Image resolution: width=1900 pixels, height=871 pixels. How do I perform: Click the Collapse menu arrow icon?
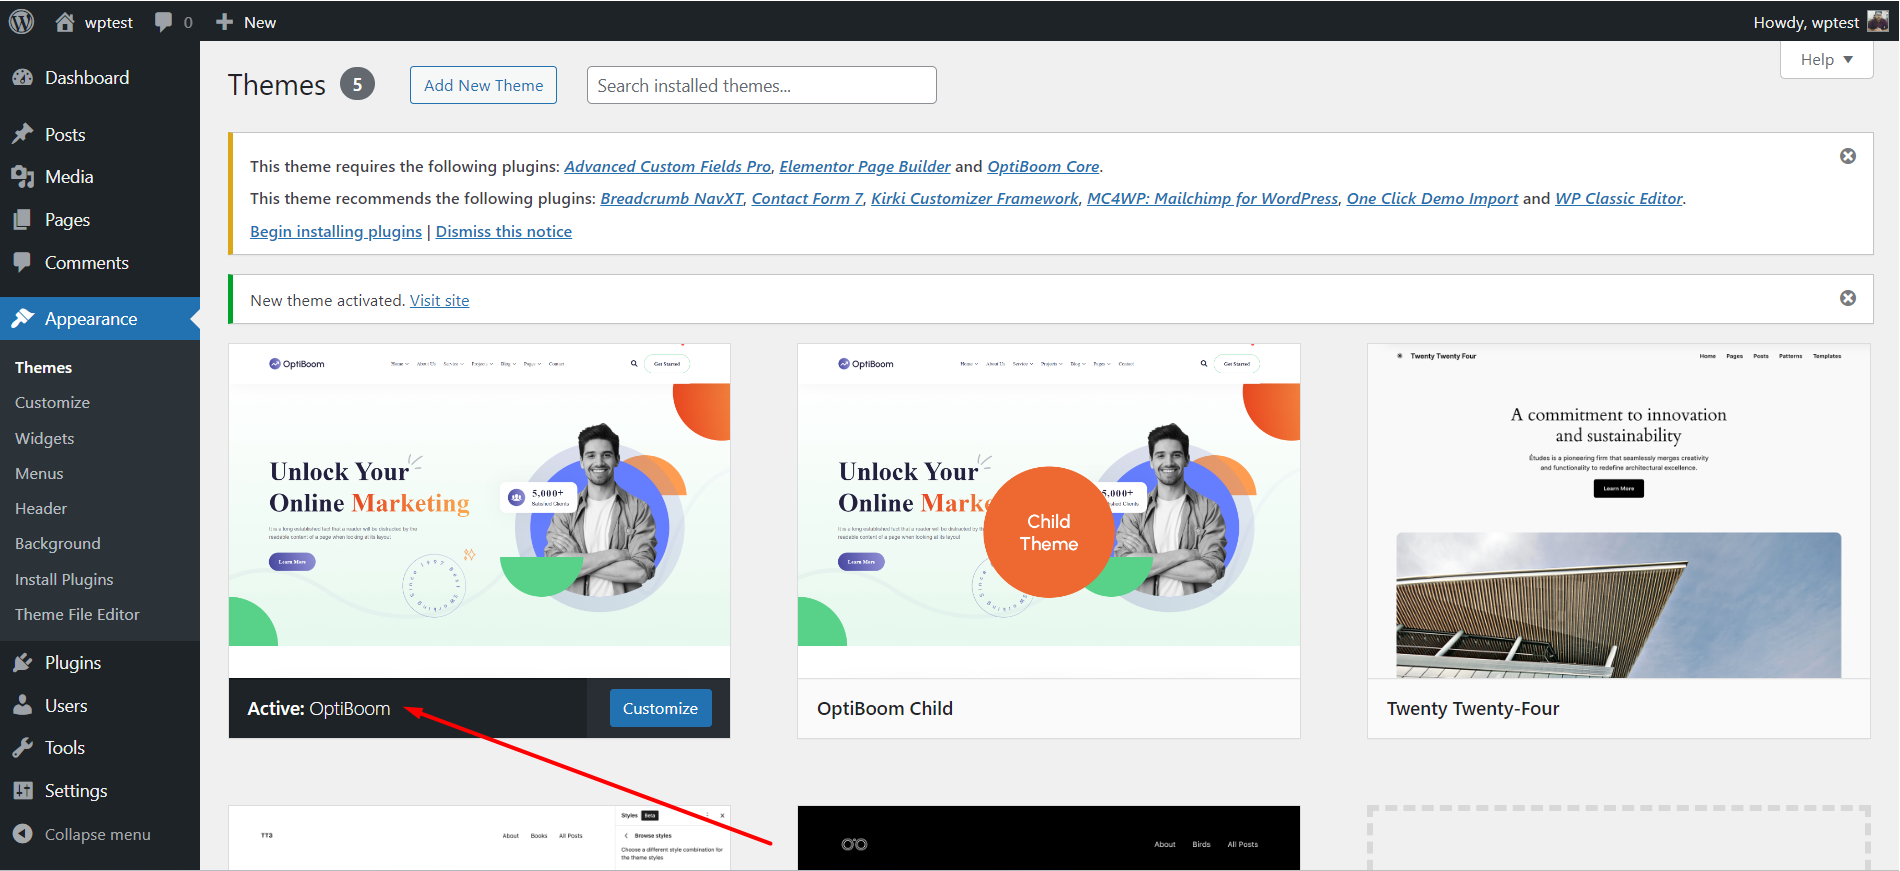click(x=22, y=834)
